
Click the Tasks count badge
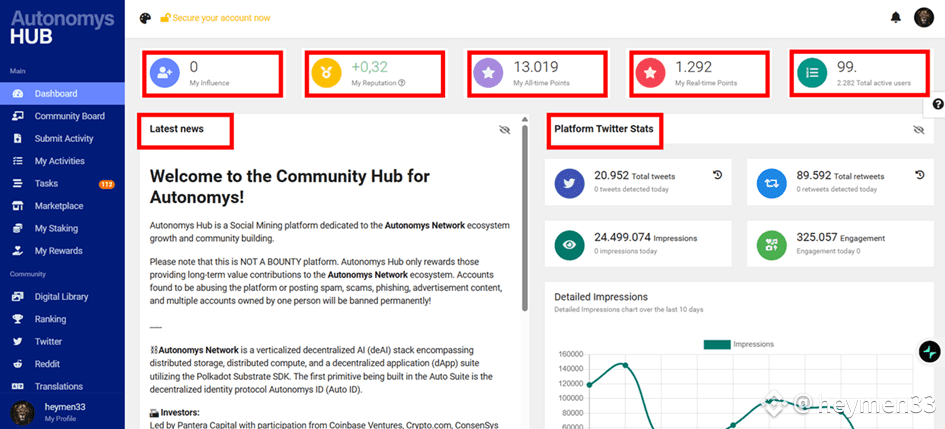[x=107, y=184]
